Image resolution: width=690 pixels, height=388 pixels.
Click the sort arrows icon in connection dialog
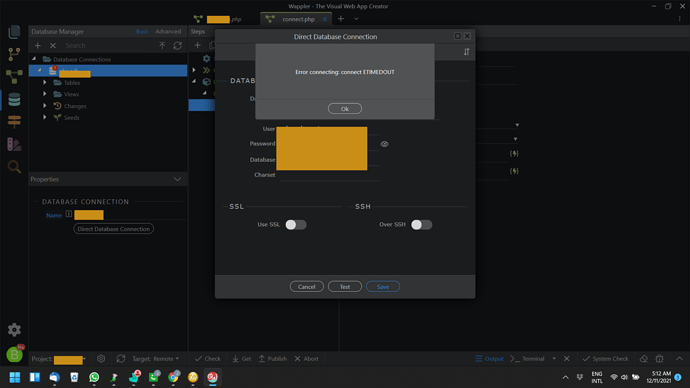coord(466,52)
